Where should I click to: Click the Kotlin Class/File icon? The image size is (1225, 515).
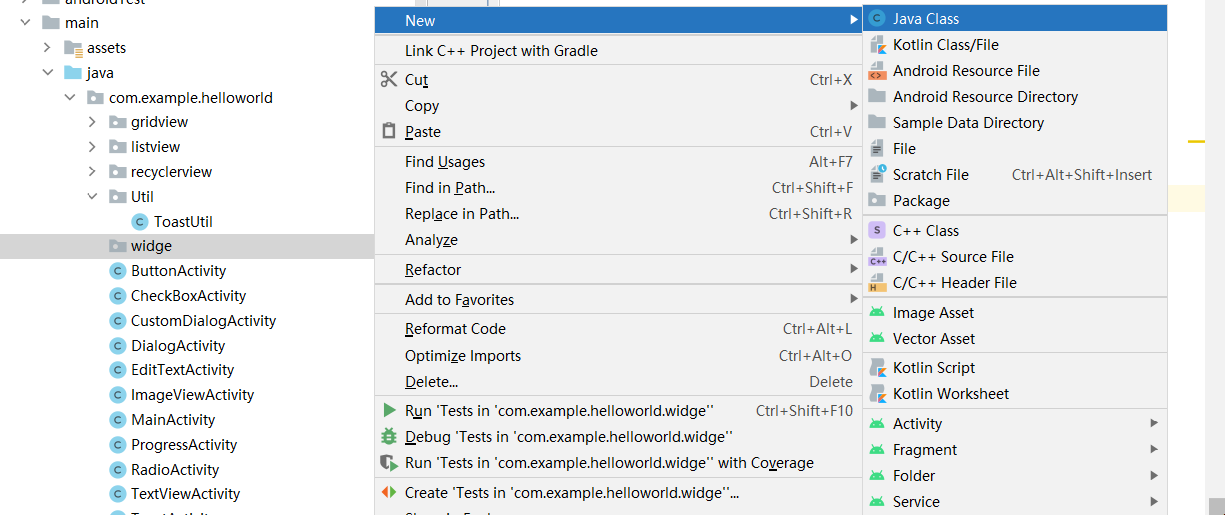click(878, 45)
